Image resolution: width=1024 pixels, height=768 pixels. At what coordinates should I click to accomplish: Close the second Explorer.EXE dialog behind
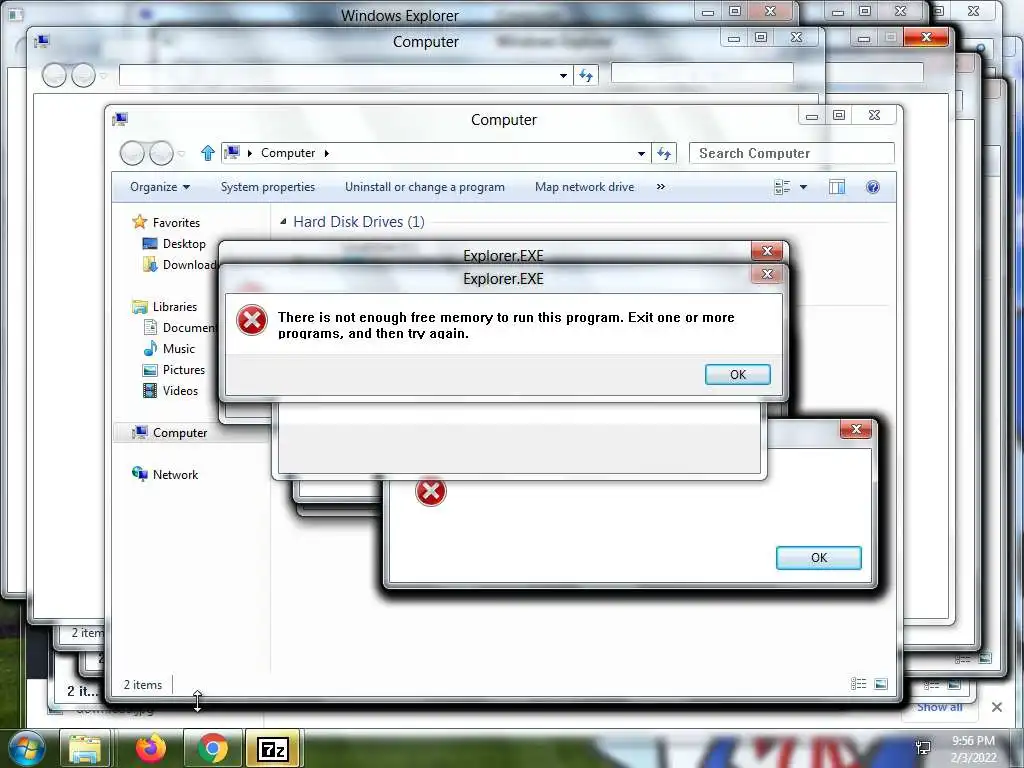click(767, 250)
